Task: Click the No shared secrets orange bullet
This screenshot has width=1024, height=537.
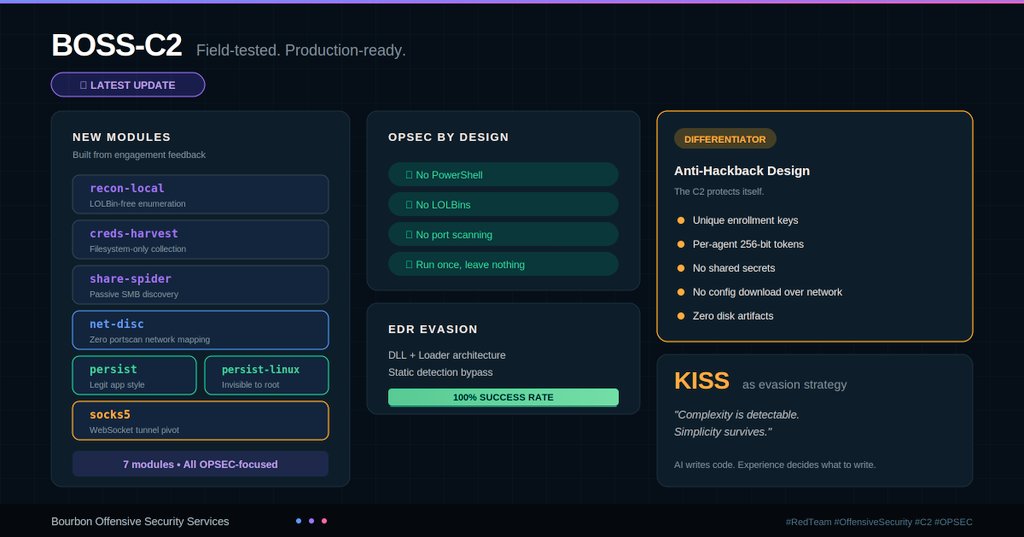Action: coord(680,268)
